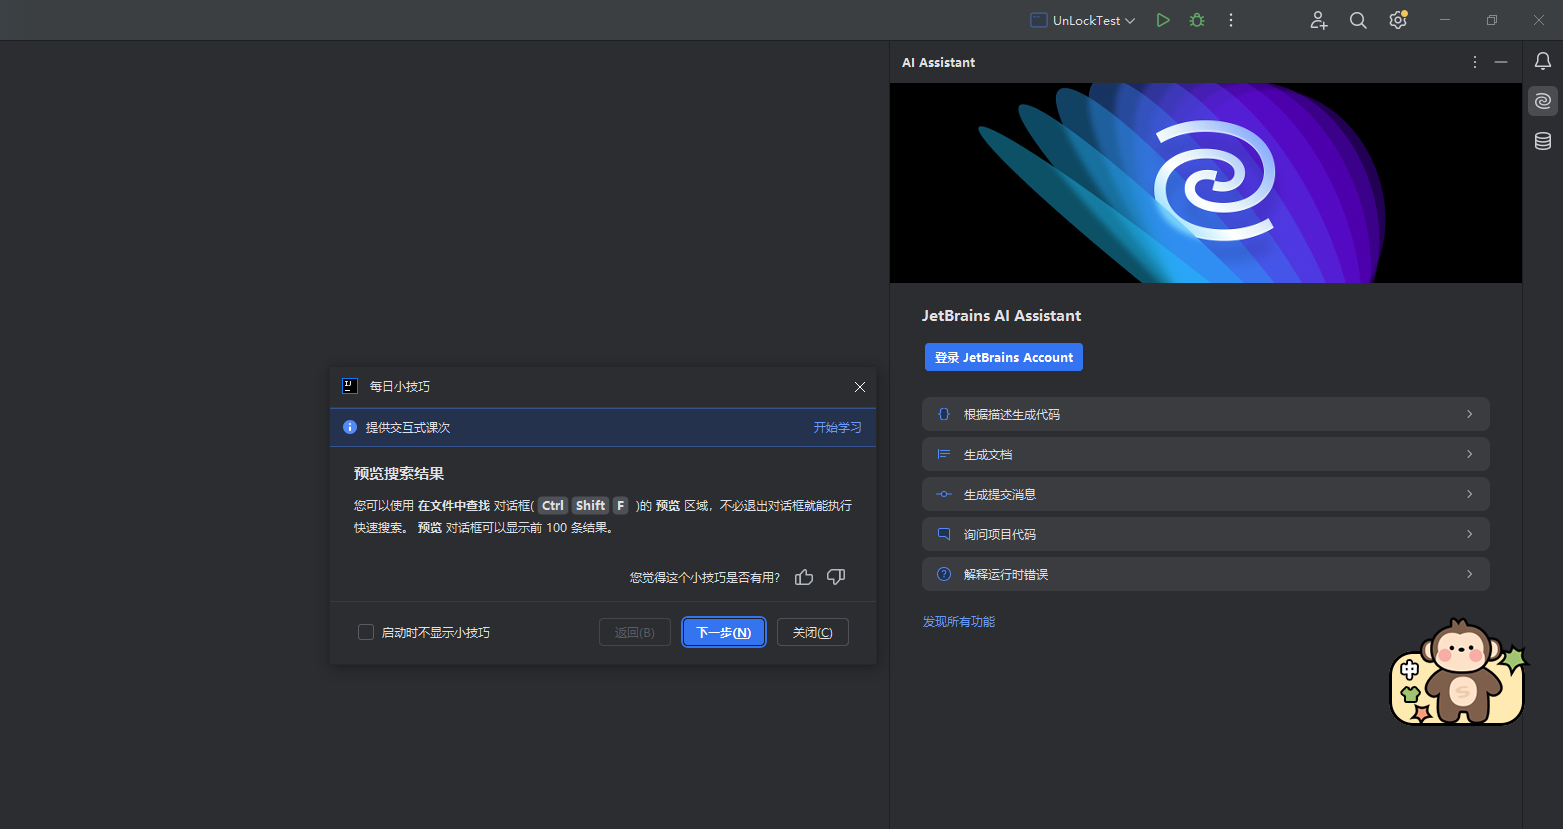Click the info icon beside 提供交互式课次

[x=350, y=427]
